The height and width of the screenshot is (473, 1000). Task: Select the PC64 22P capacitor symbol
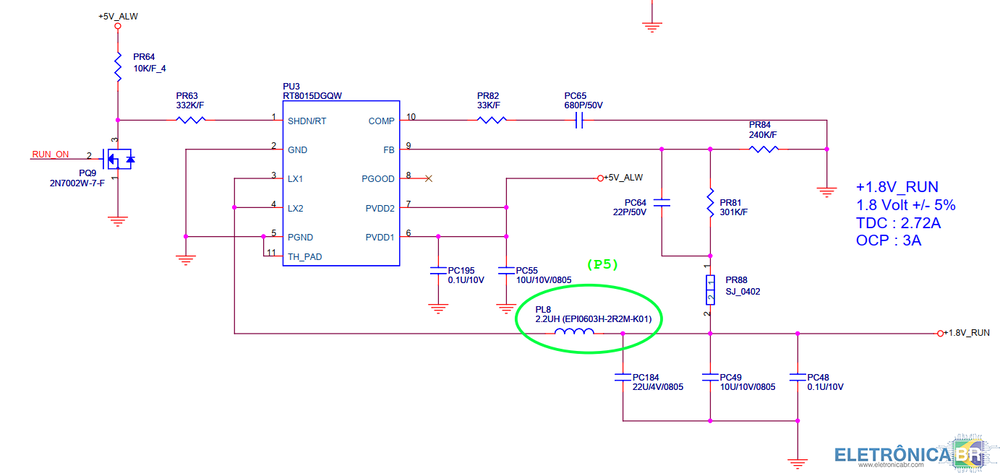pyautogui.click(x=663, y=203)
